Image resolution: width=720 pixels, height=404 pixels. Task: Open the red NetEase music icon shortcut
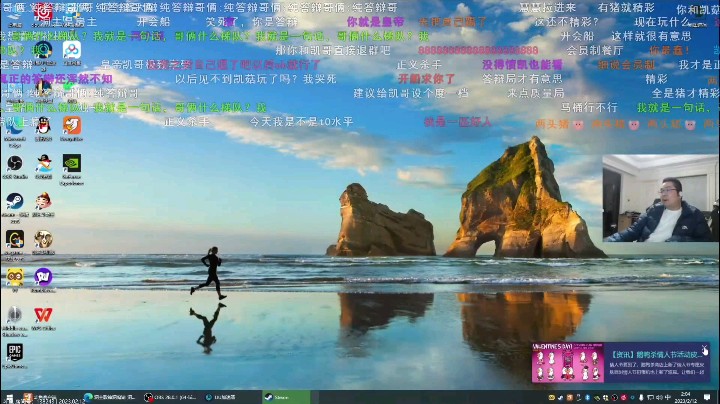point(43,13)
